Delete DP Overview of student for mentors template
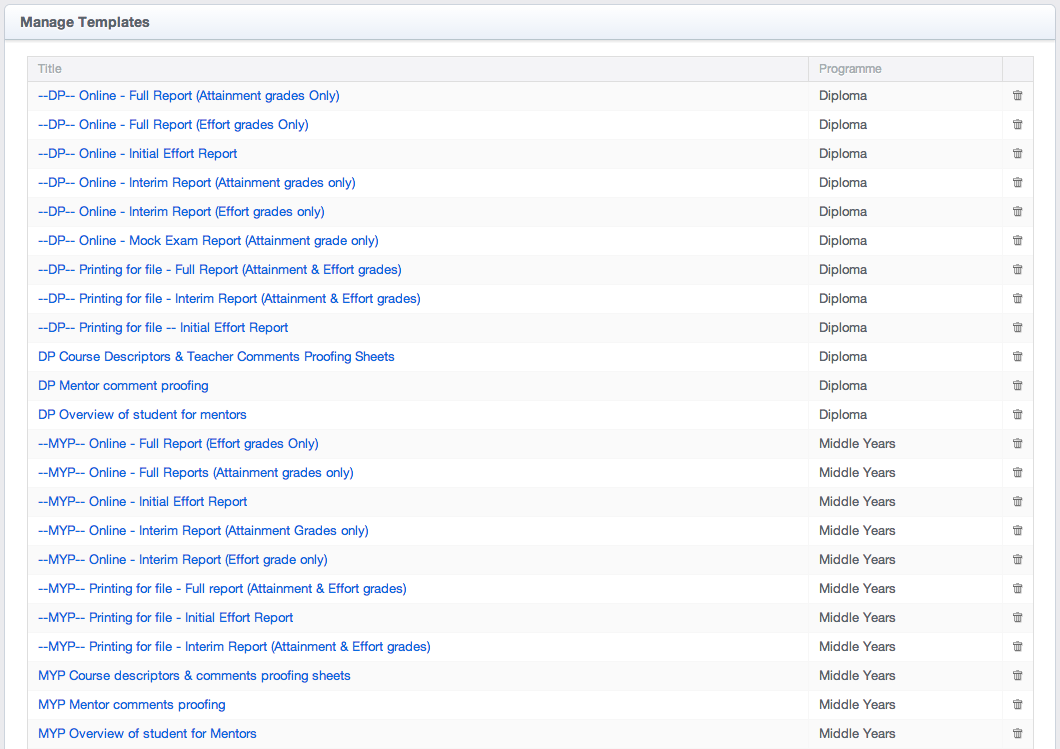1060x749 pixels. point(1017,414)
